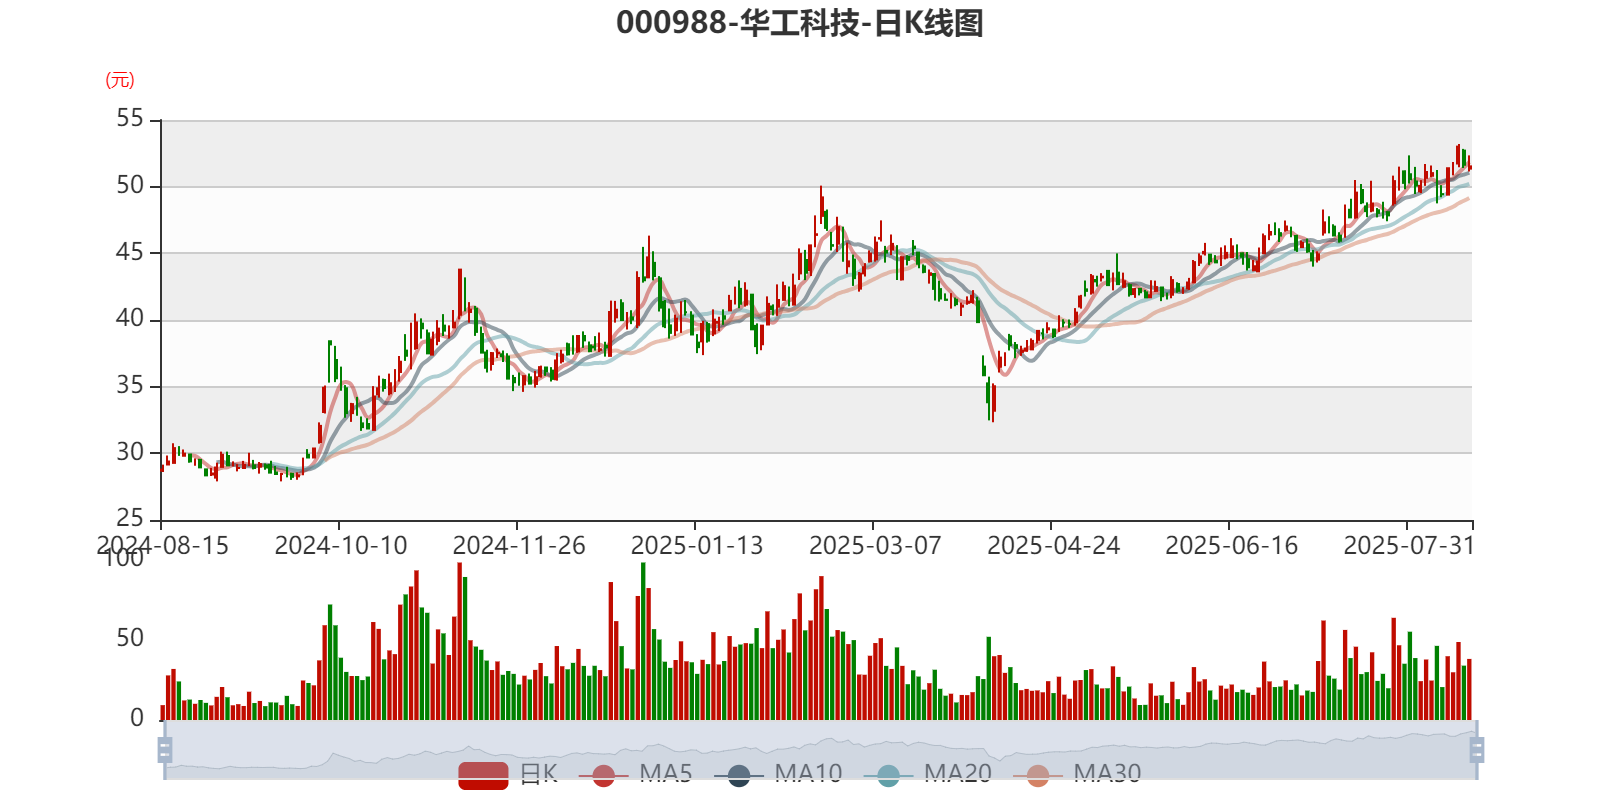Click the 55 price axis label
The width and height of the screenshot is (1600, 800).
(130, 119)
